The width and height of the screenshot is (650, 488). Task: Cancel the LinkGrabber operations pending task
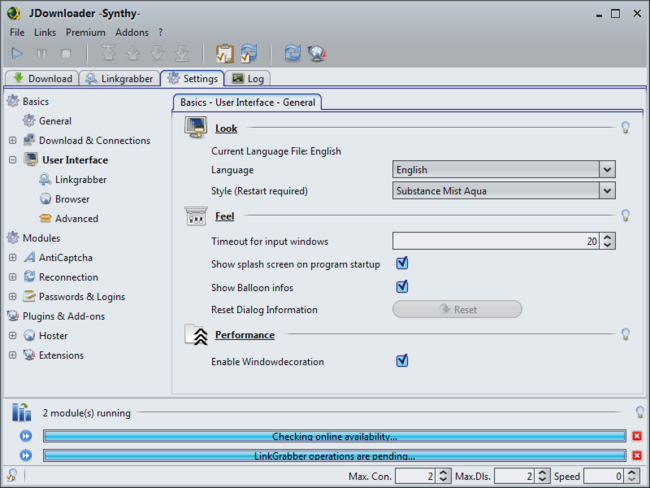click(x=637, y=456)
